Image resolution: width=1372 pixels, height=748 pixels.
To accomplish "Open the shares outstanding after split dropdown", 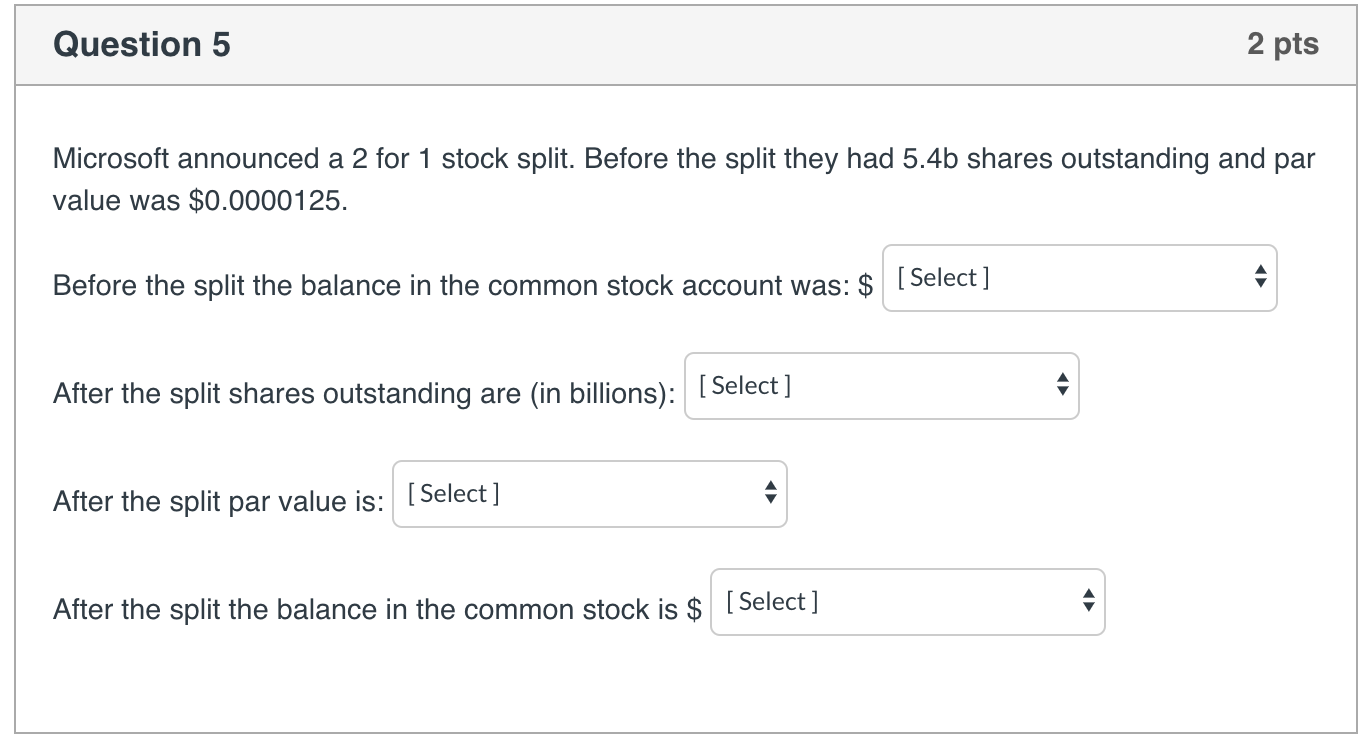I will [x=882, y=386].
